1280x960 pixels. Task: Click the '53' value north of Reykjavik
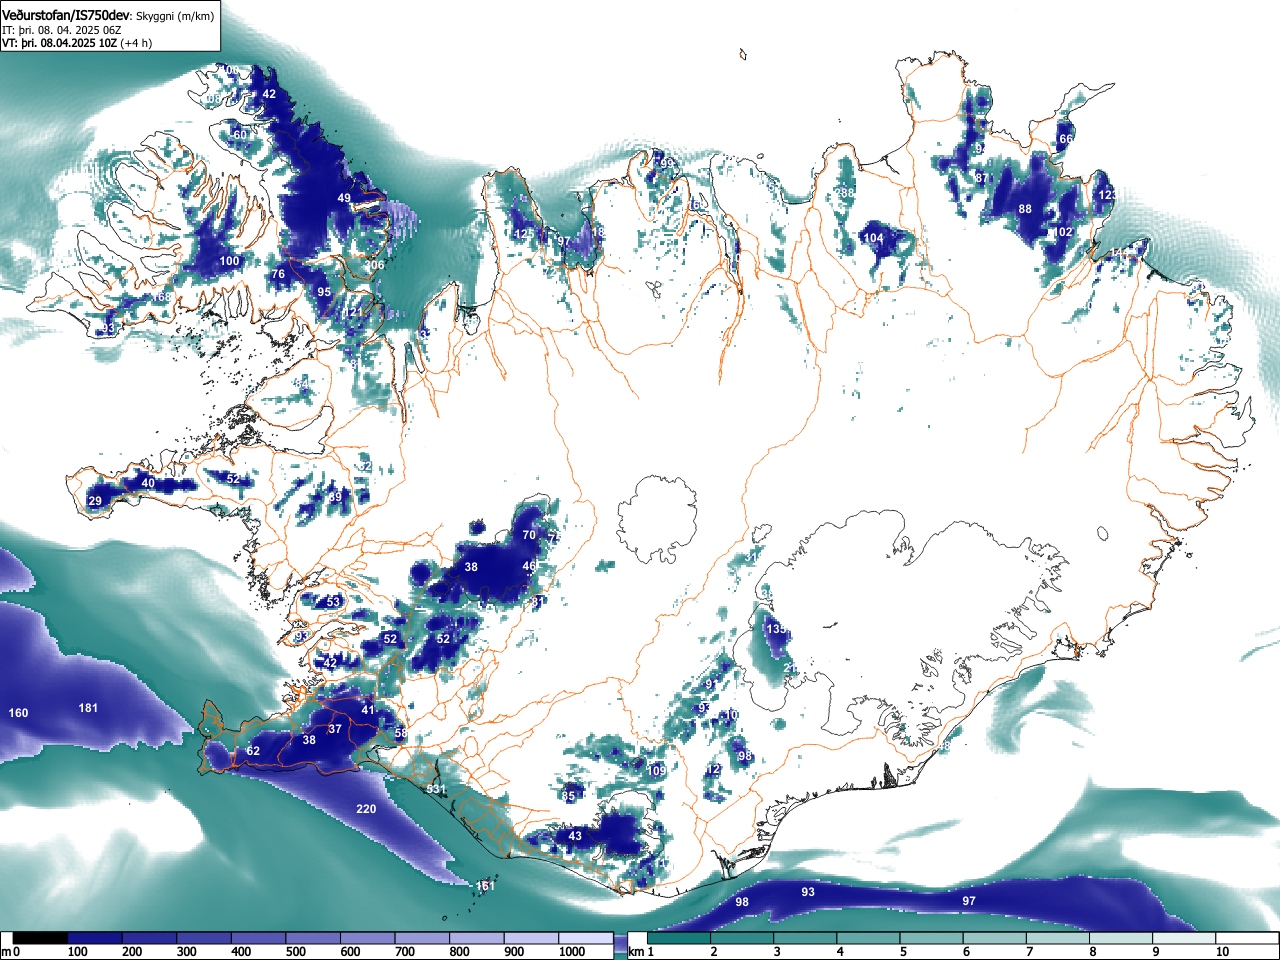point(333,602)
